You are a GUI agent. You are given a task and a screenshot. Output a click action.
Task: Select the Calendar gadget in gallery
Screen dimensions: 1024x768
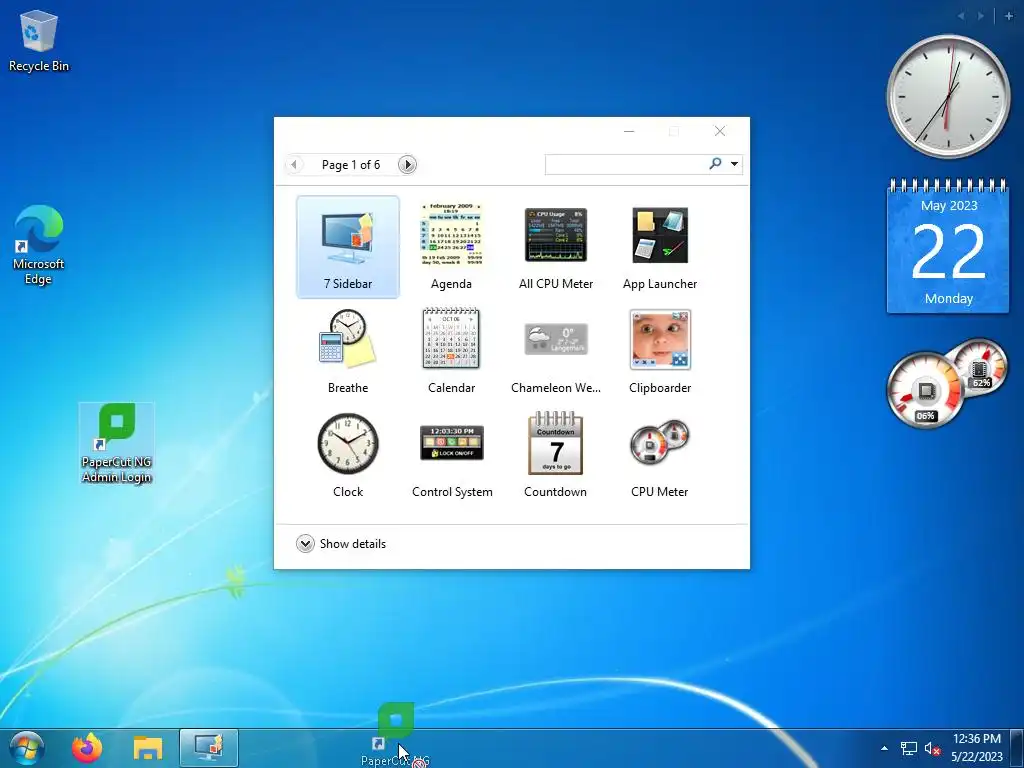point(451,351)
